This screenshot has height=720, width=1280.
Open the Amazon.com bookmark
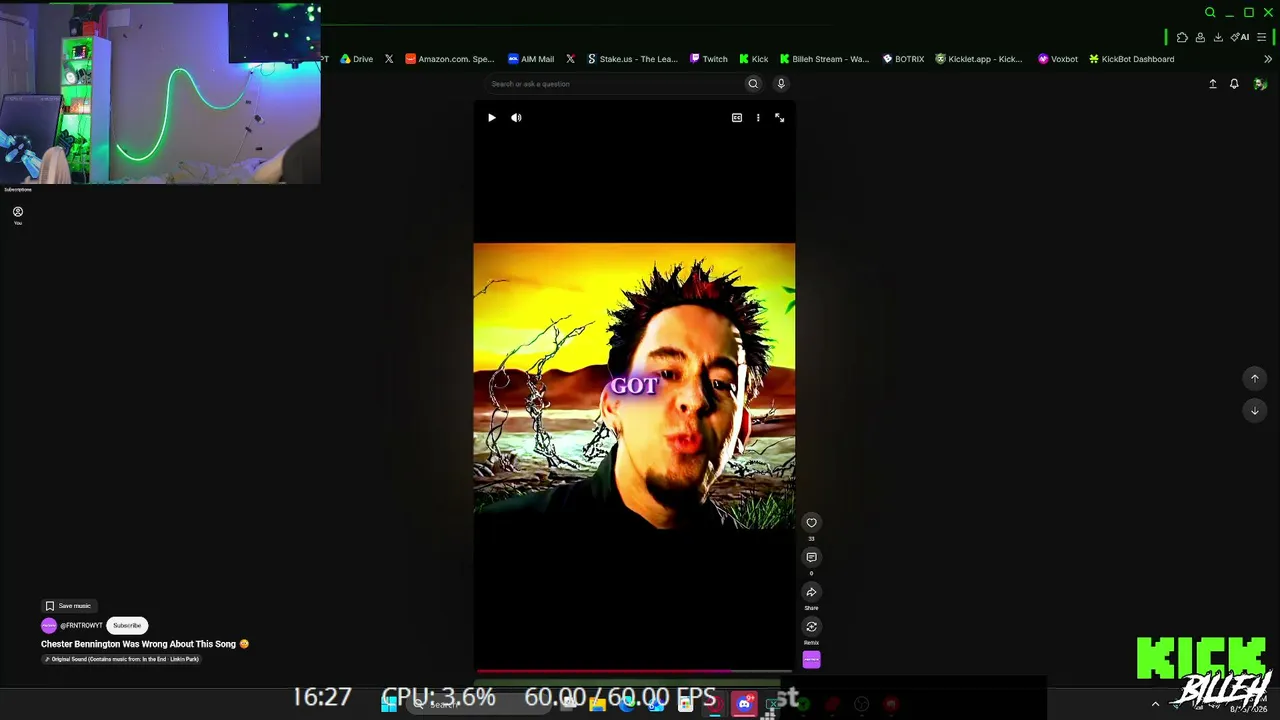tap(450, 59)
